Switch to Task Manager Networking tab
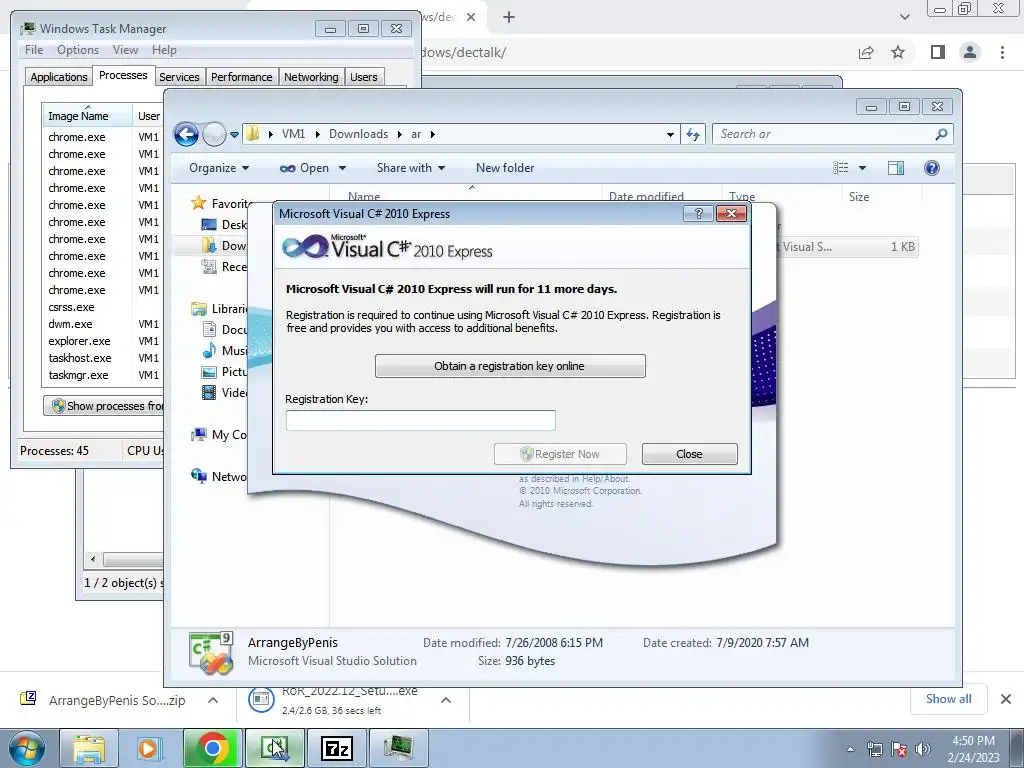The width and height of the screenshot is (1024, 768). pos(311,77)
